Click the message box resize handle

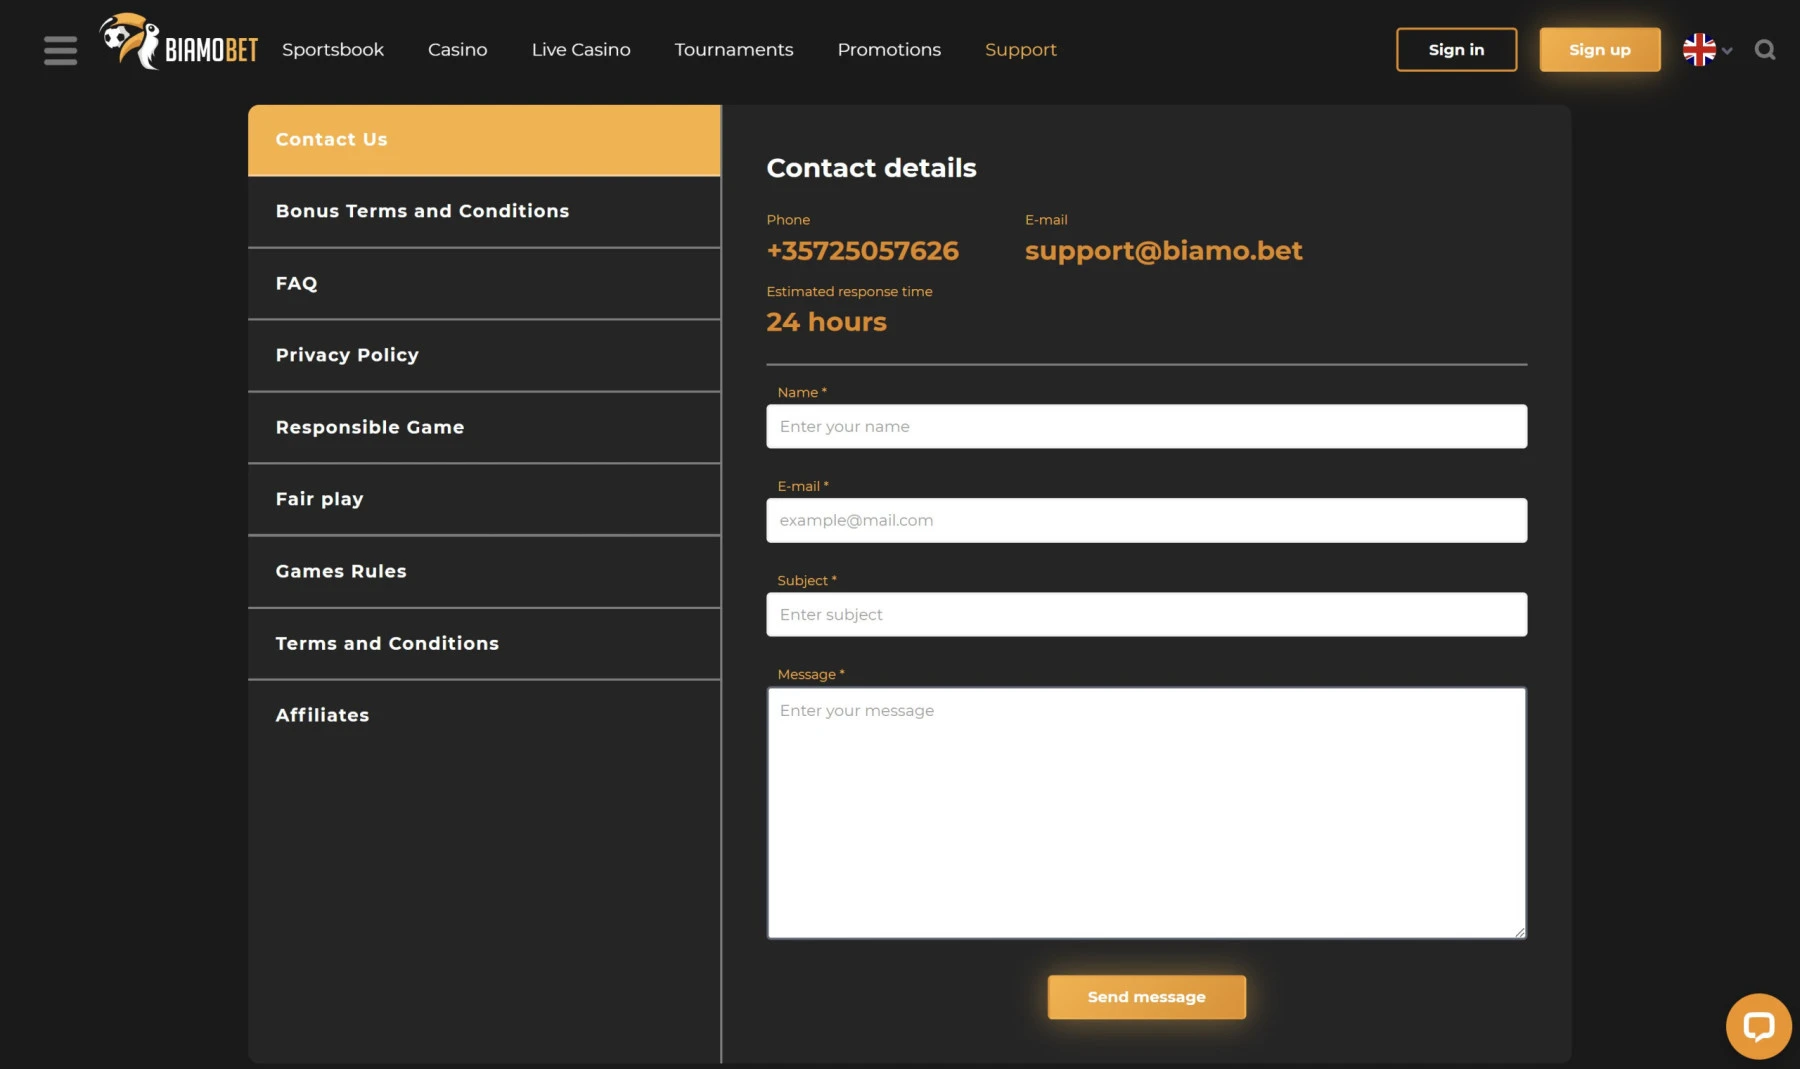tap(1520, 932)
